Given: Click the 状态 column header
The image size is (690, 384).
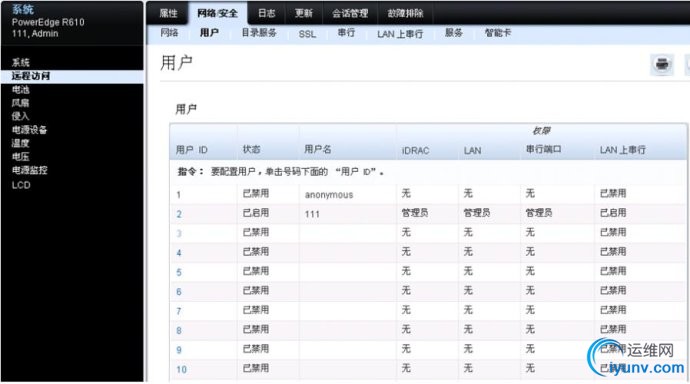Looking at the screenshot, I should 251,150.
